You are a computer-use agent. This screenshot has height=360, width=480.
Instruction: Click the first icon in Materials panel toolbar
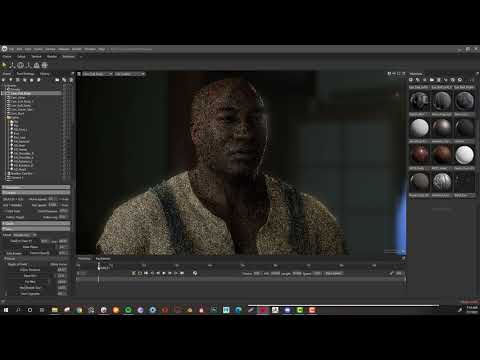point(411,80)
